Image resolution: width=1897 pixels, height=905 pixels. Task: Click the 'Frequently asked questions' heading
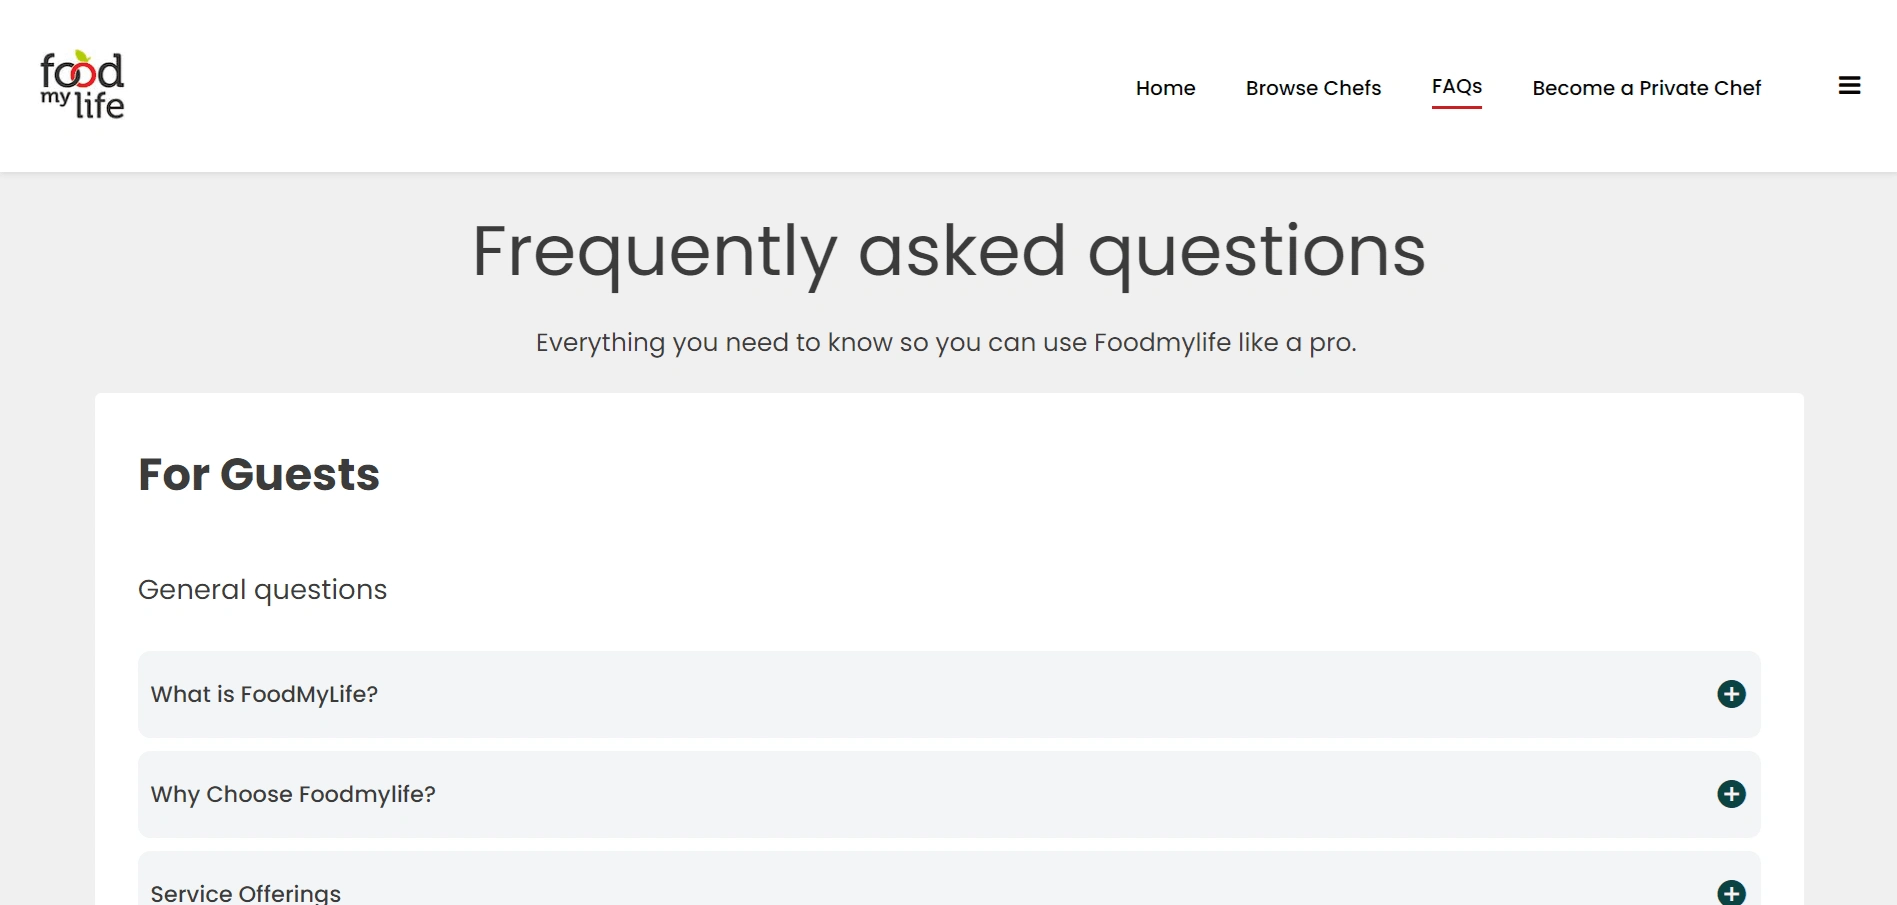point(949,252)
